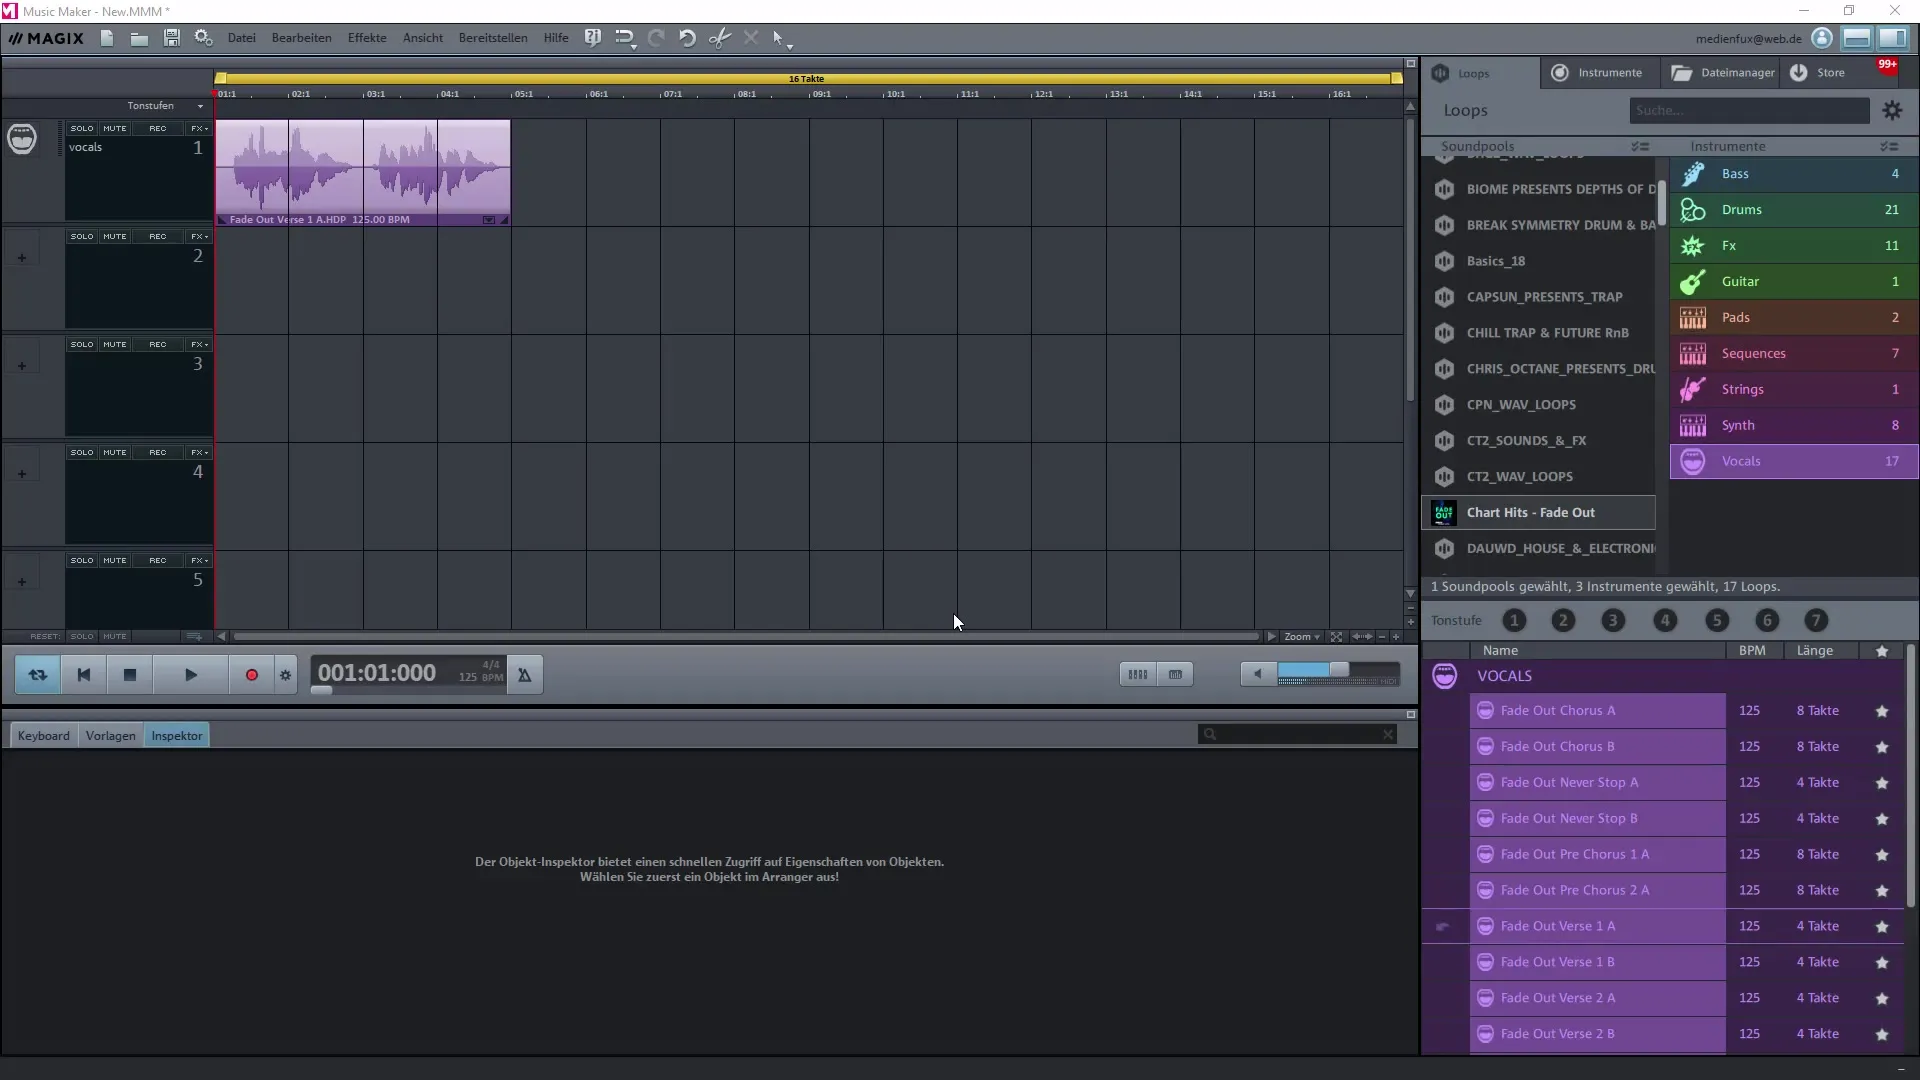The image size is (1920, 1080).
Task: Click the Loops search field
Action: click(1748, 111)
